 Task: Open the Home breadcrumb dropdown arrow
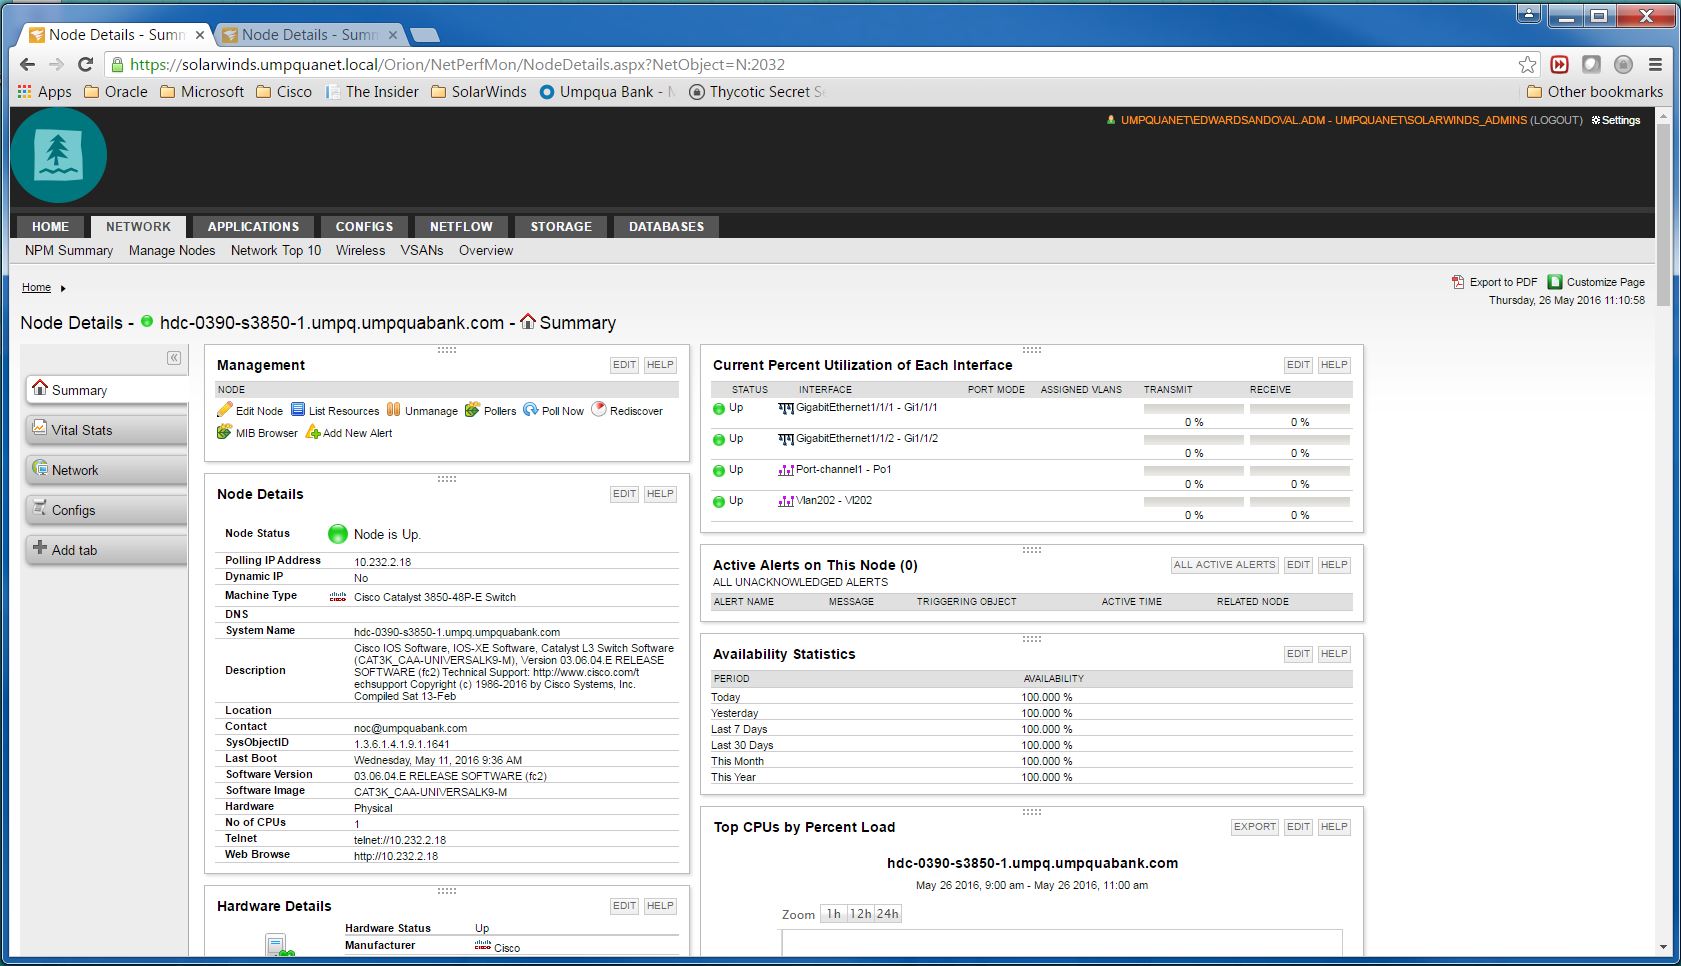(63, 288)
